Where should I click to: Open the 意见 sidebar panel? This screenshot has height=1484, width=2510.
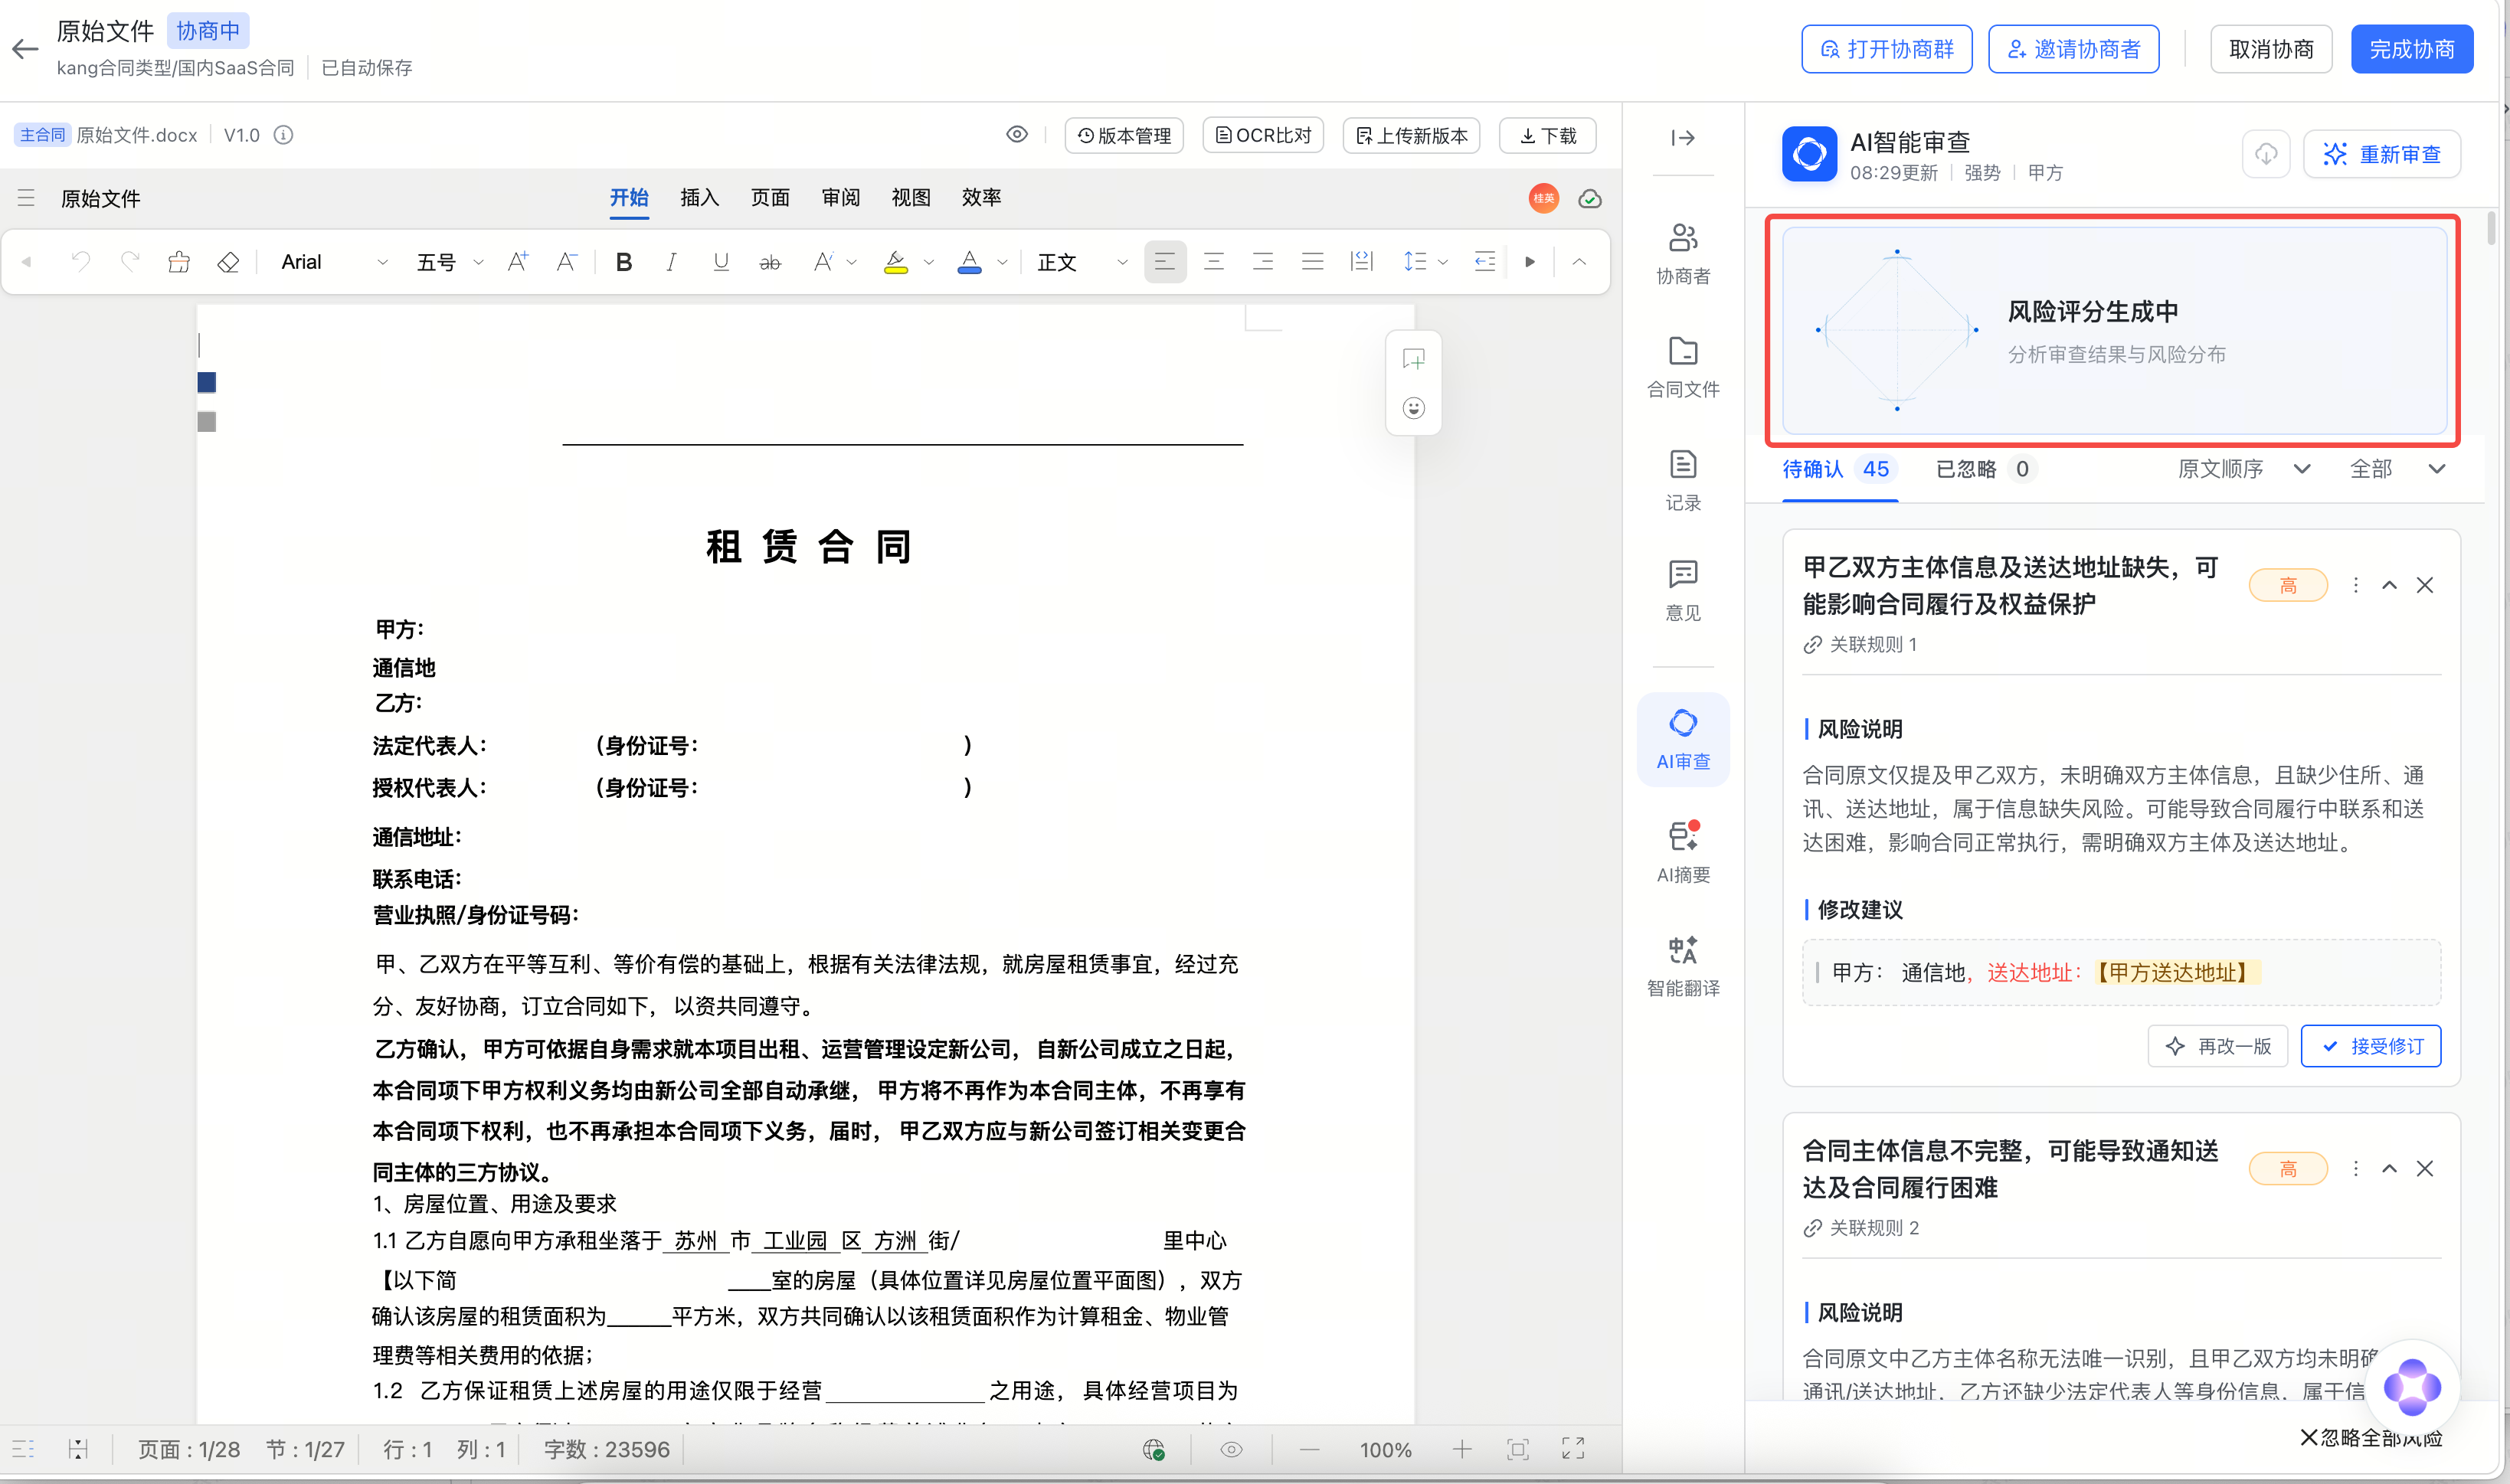click(1683, 590)
